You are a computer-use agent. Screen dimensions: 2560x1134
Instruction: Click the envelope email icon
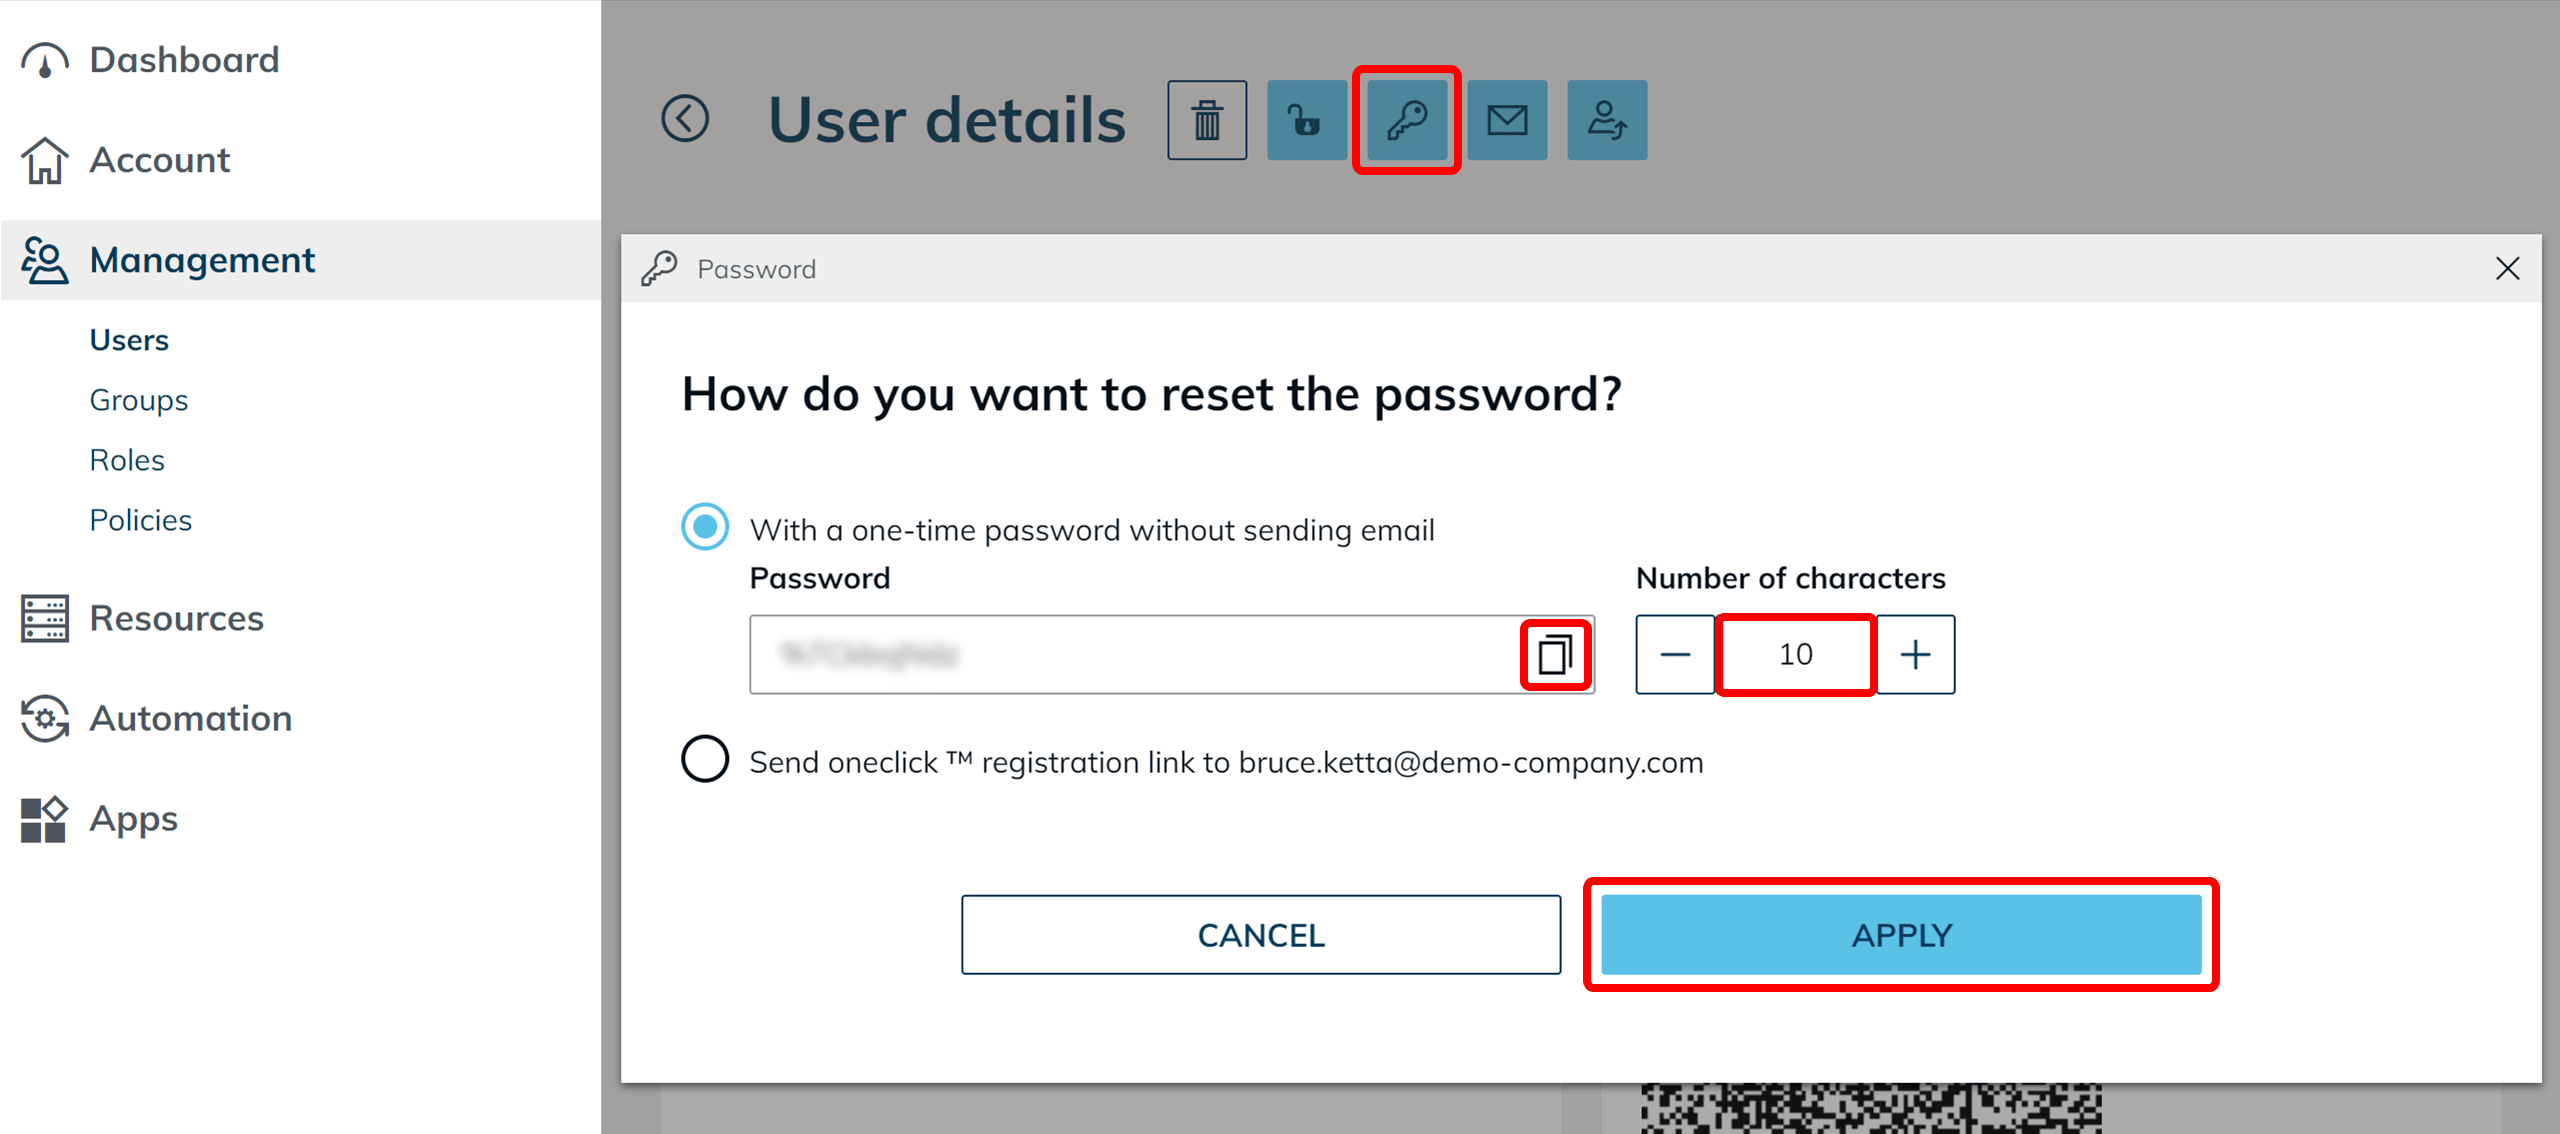(1507, 120)
